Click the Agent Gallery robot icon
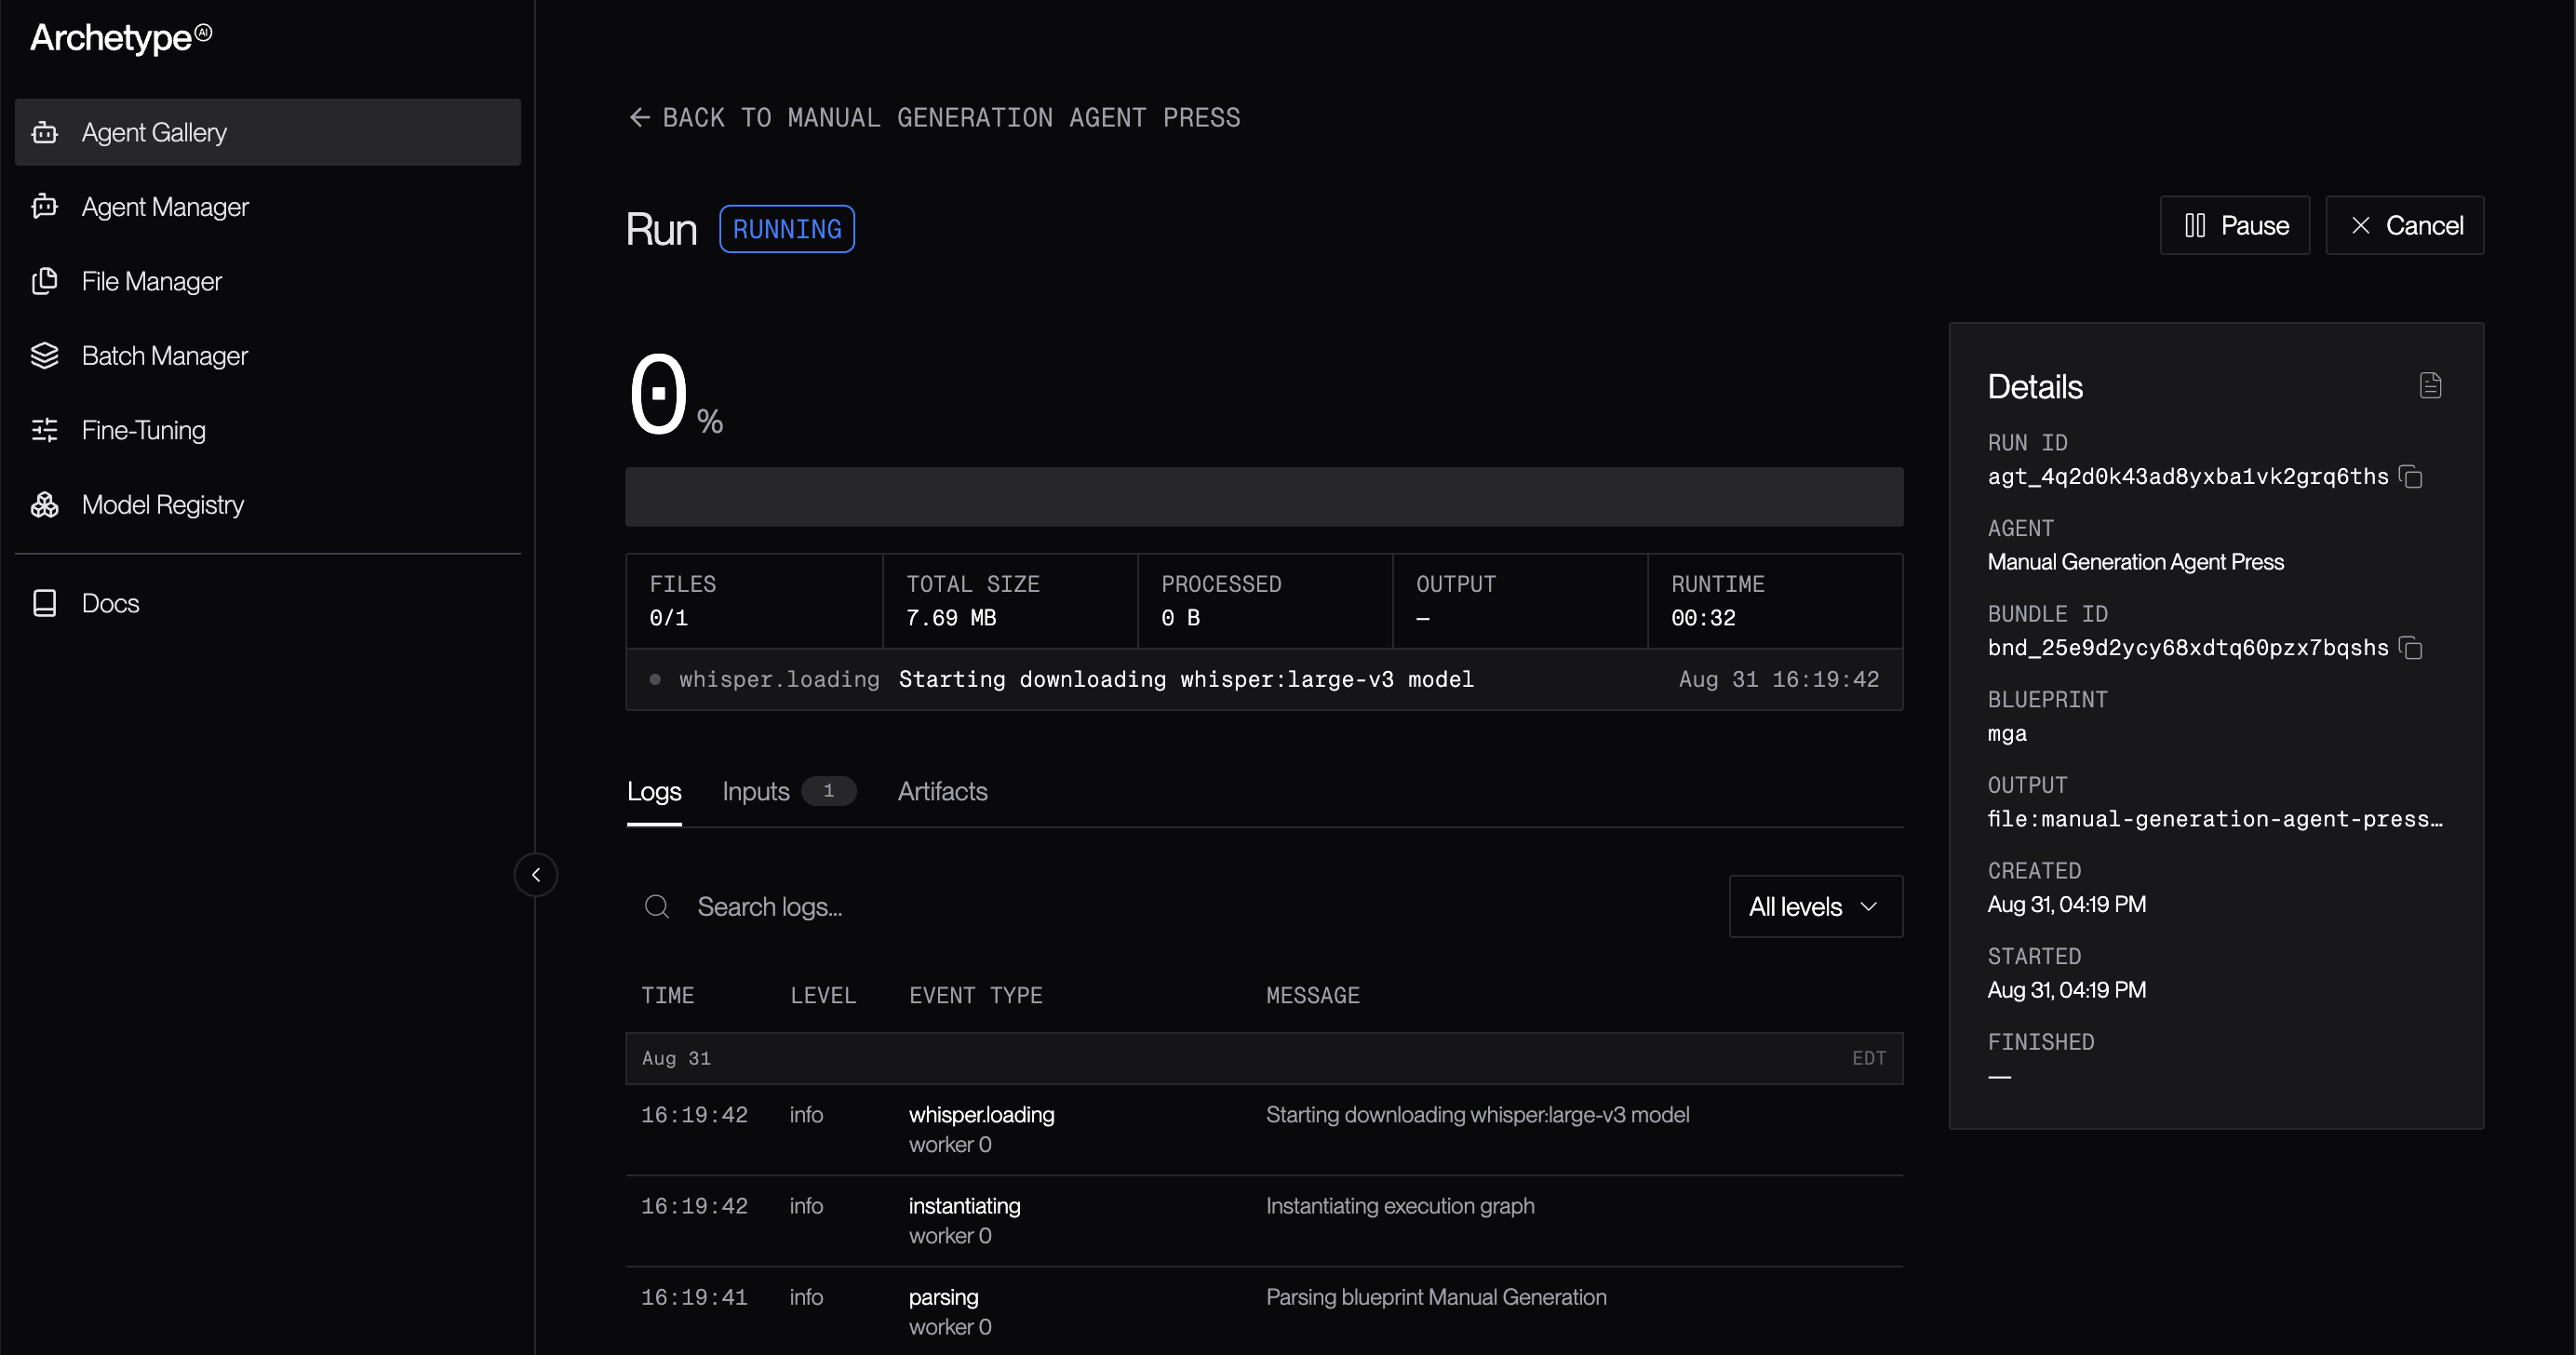Image resolution: width=2576 pixels, height=1355 pixels. [45, 132]
